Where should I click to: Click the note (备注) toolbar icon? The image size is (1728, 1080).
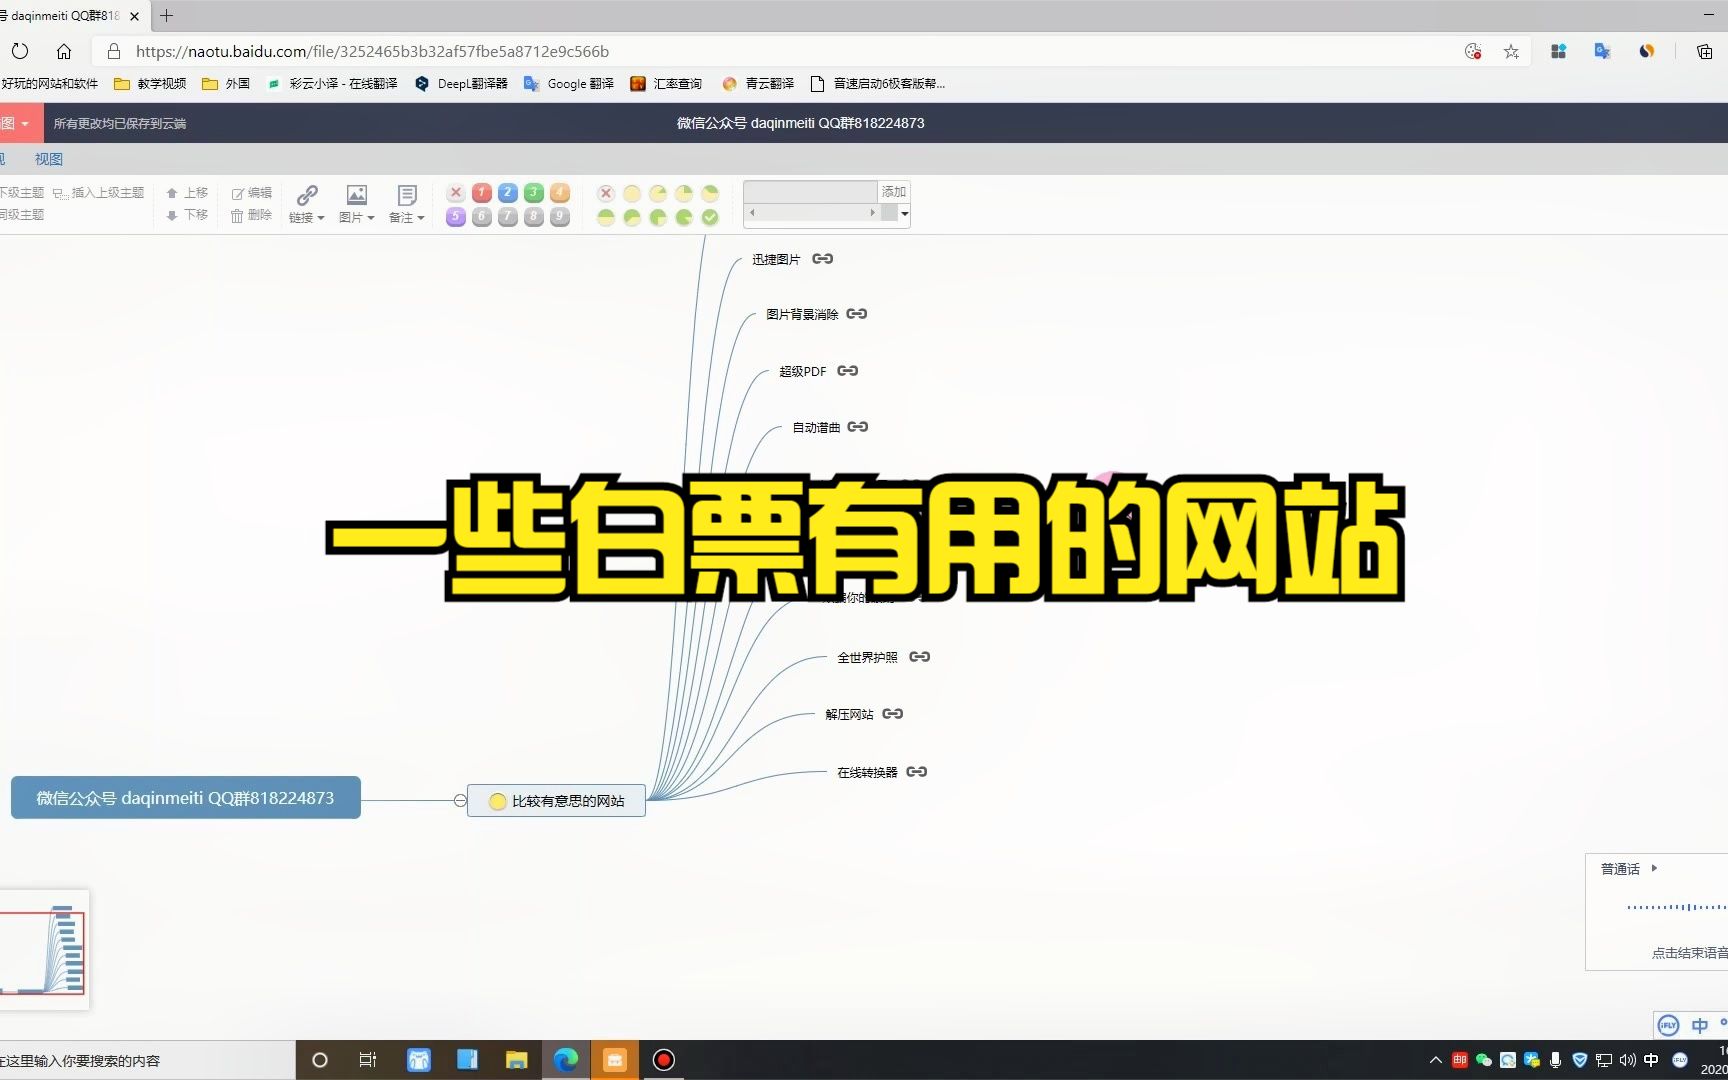click(x=407, y=194)
